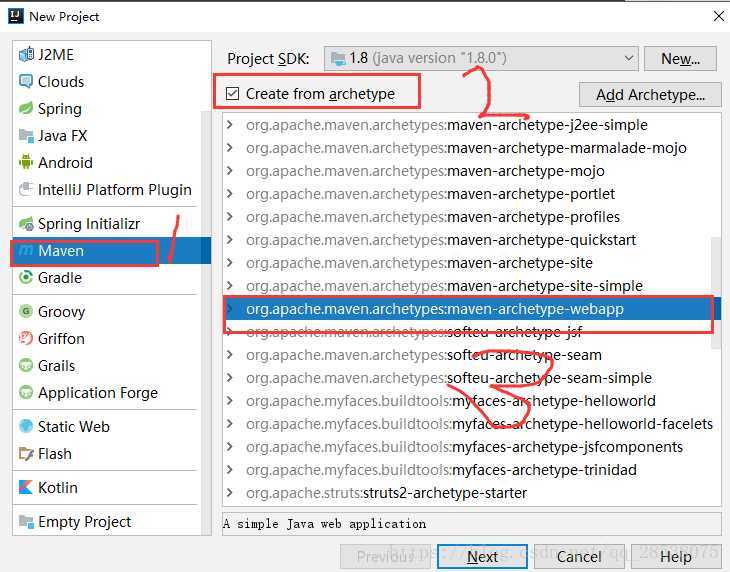Expand the maven-archetype-mojo chevron
This screenshot has height=572, width=730.
point(230,171)
